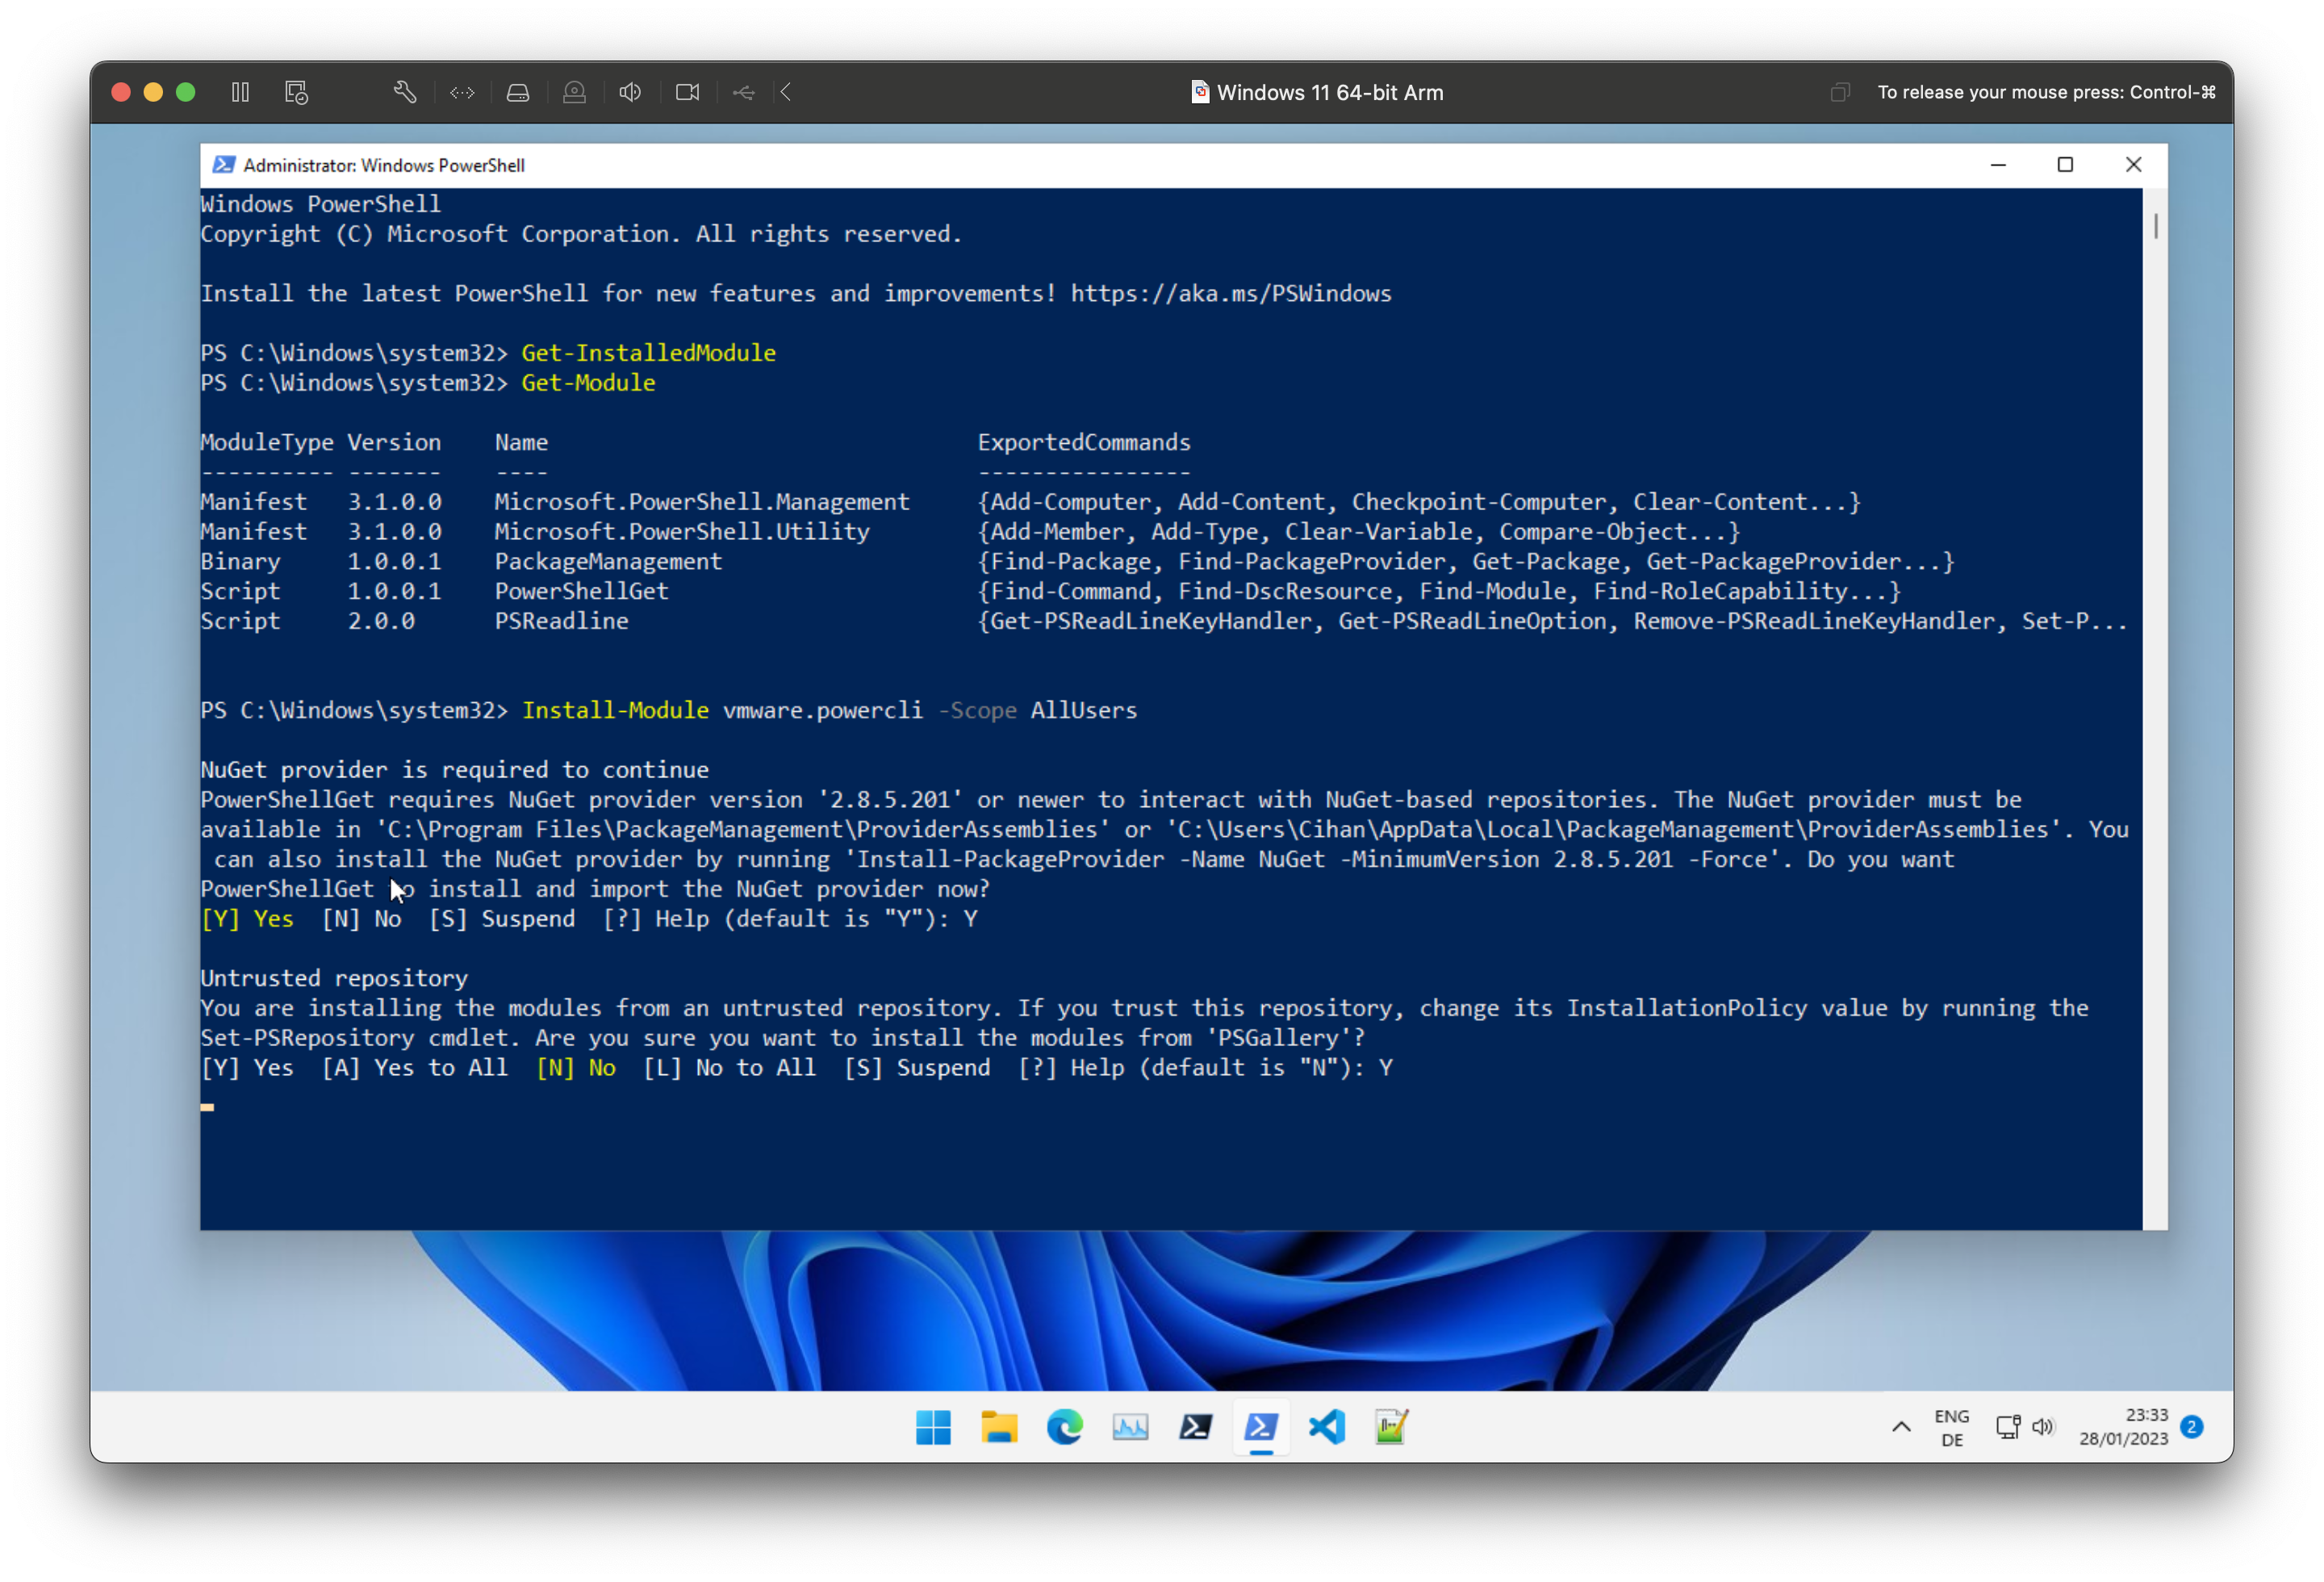
Task: Click the volume tray icon
Action: click(2043, 1427)
